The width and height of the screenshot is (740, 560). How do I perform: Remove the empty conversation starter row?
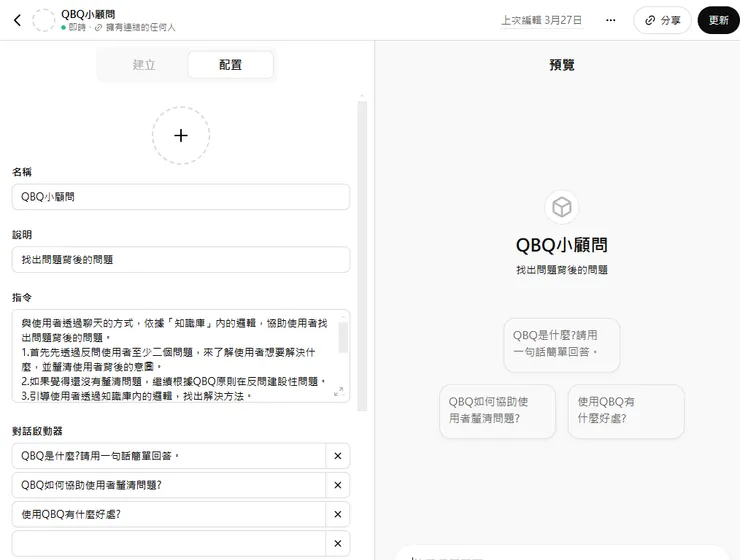(338, 543)
